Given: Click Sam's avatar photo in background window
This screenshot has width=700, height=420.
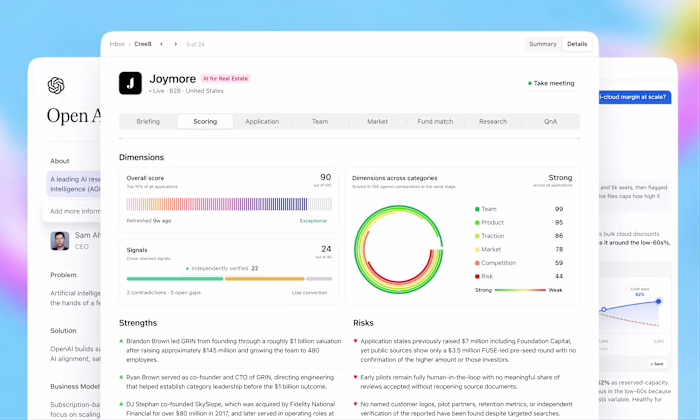Looking at the screenshot, I should 59,241.
